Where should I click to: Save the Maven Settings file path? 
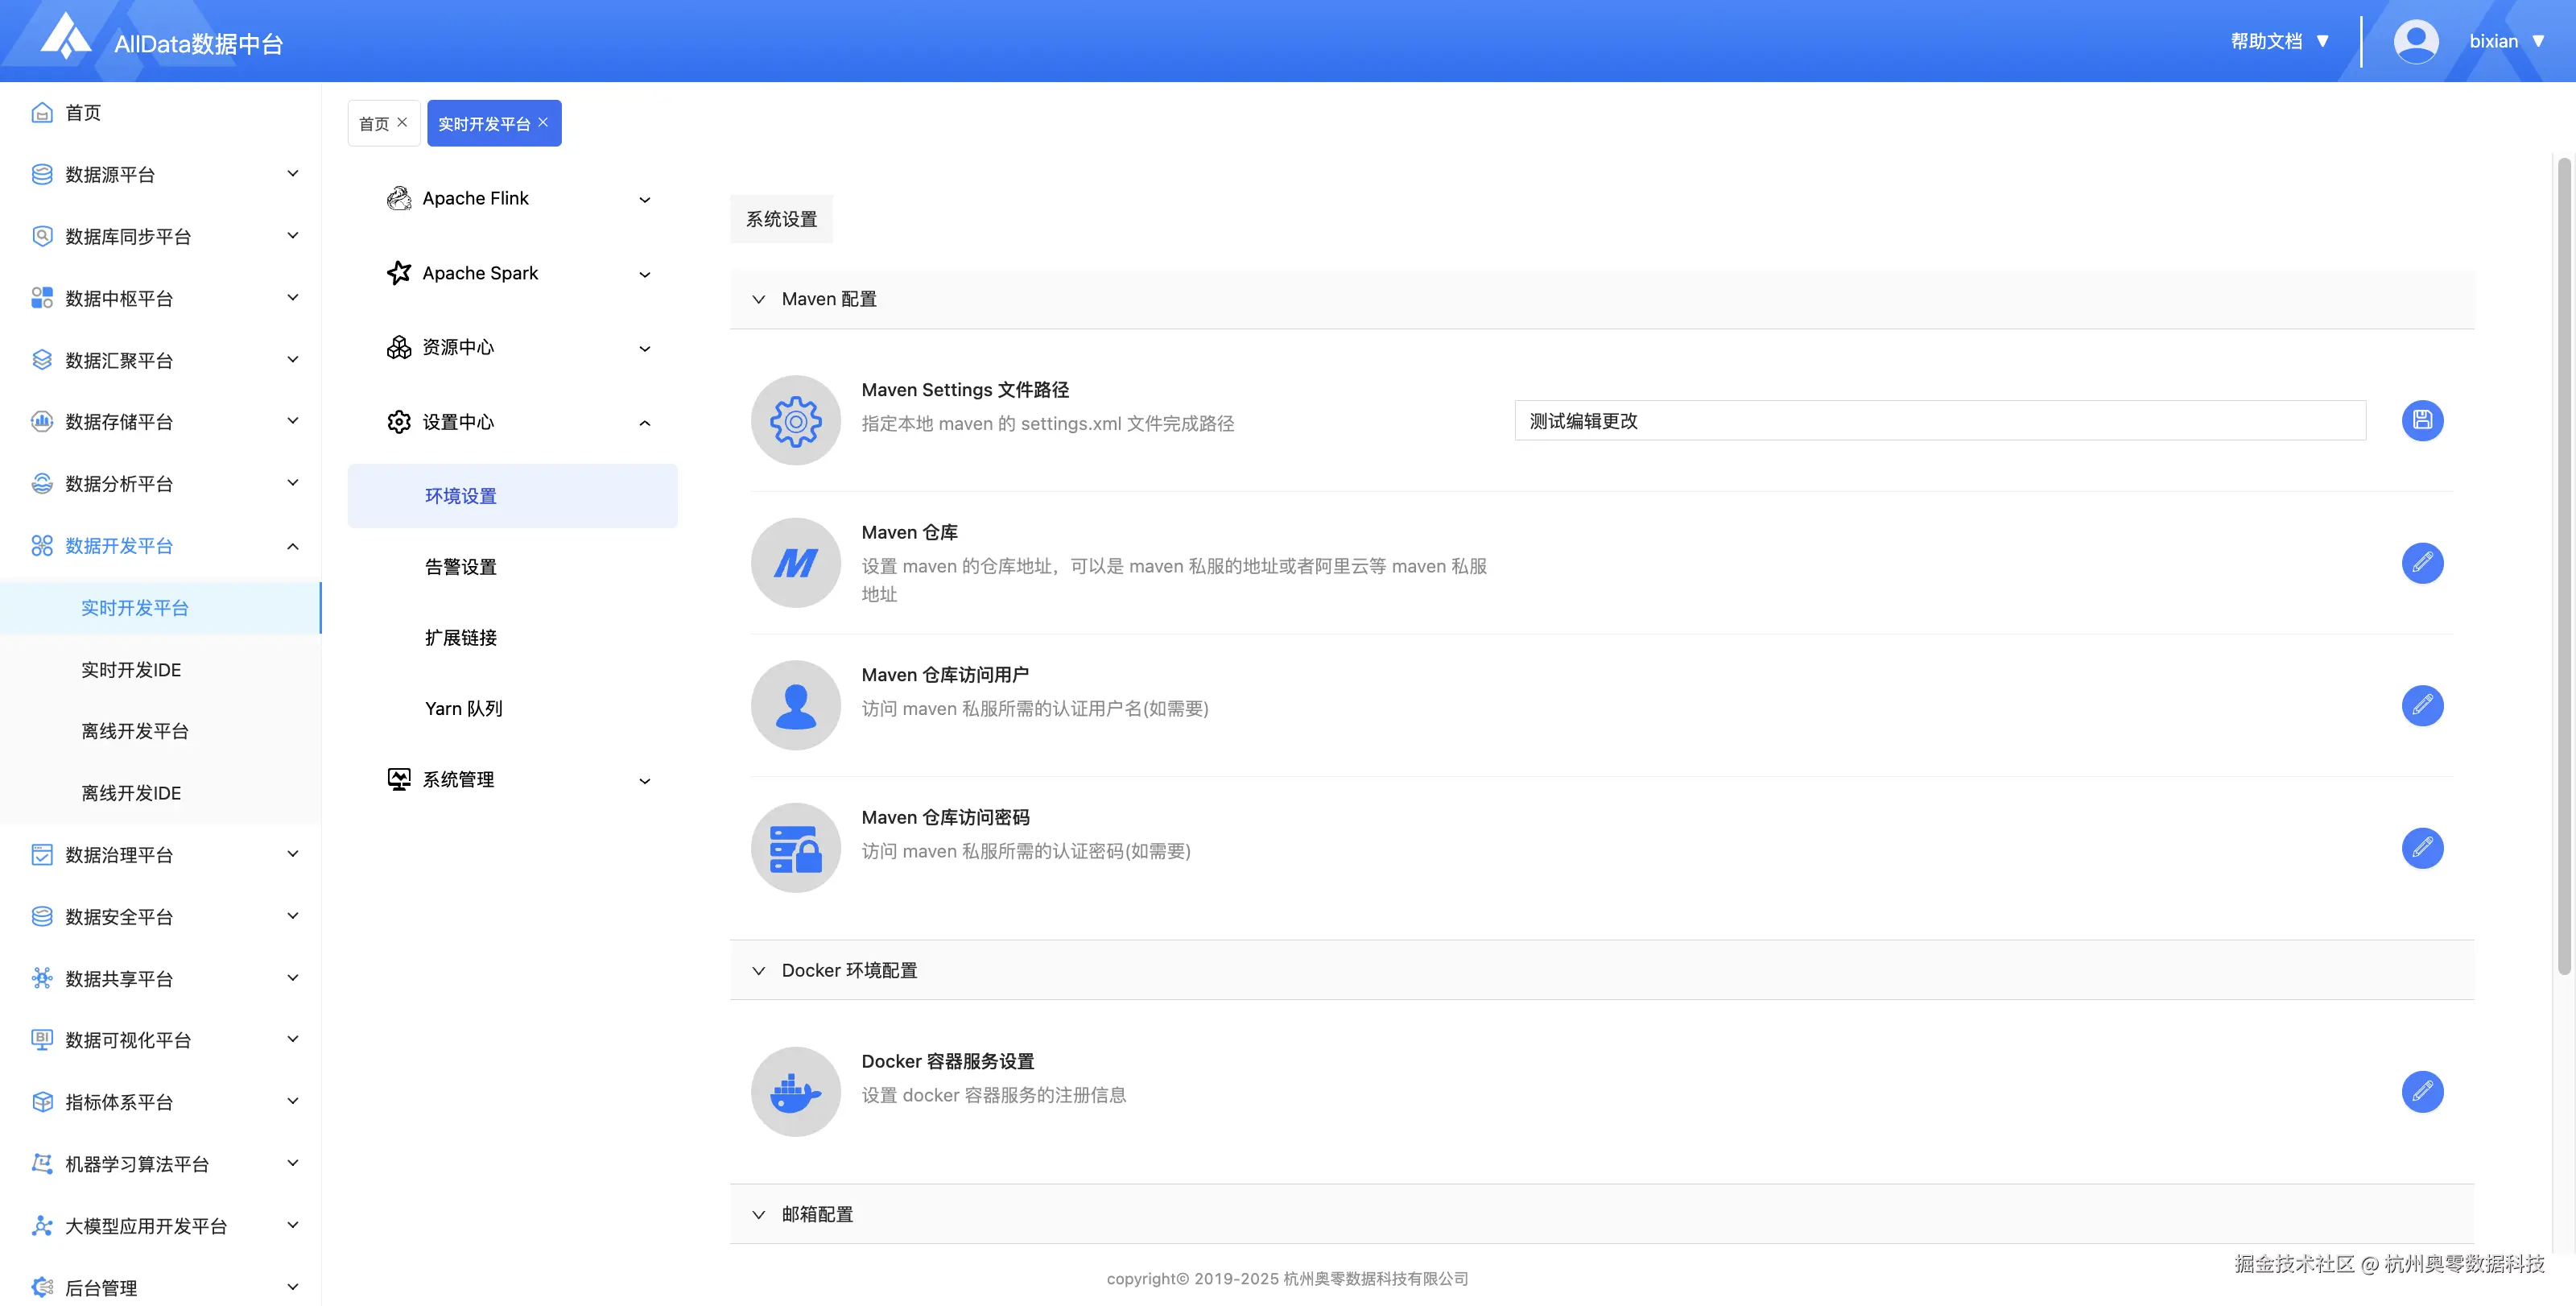(x=2422, y=421)
